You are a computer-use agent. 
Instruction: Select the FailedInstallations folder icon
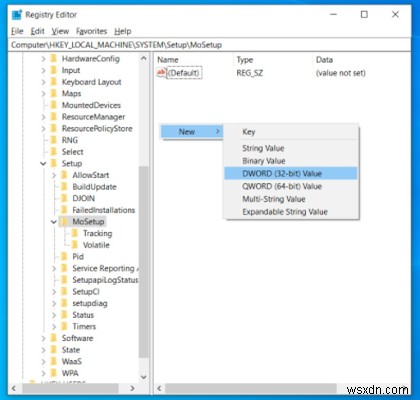(64, 210)
